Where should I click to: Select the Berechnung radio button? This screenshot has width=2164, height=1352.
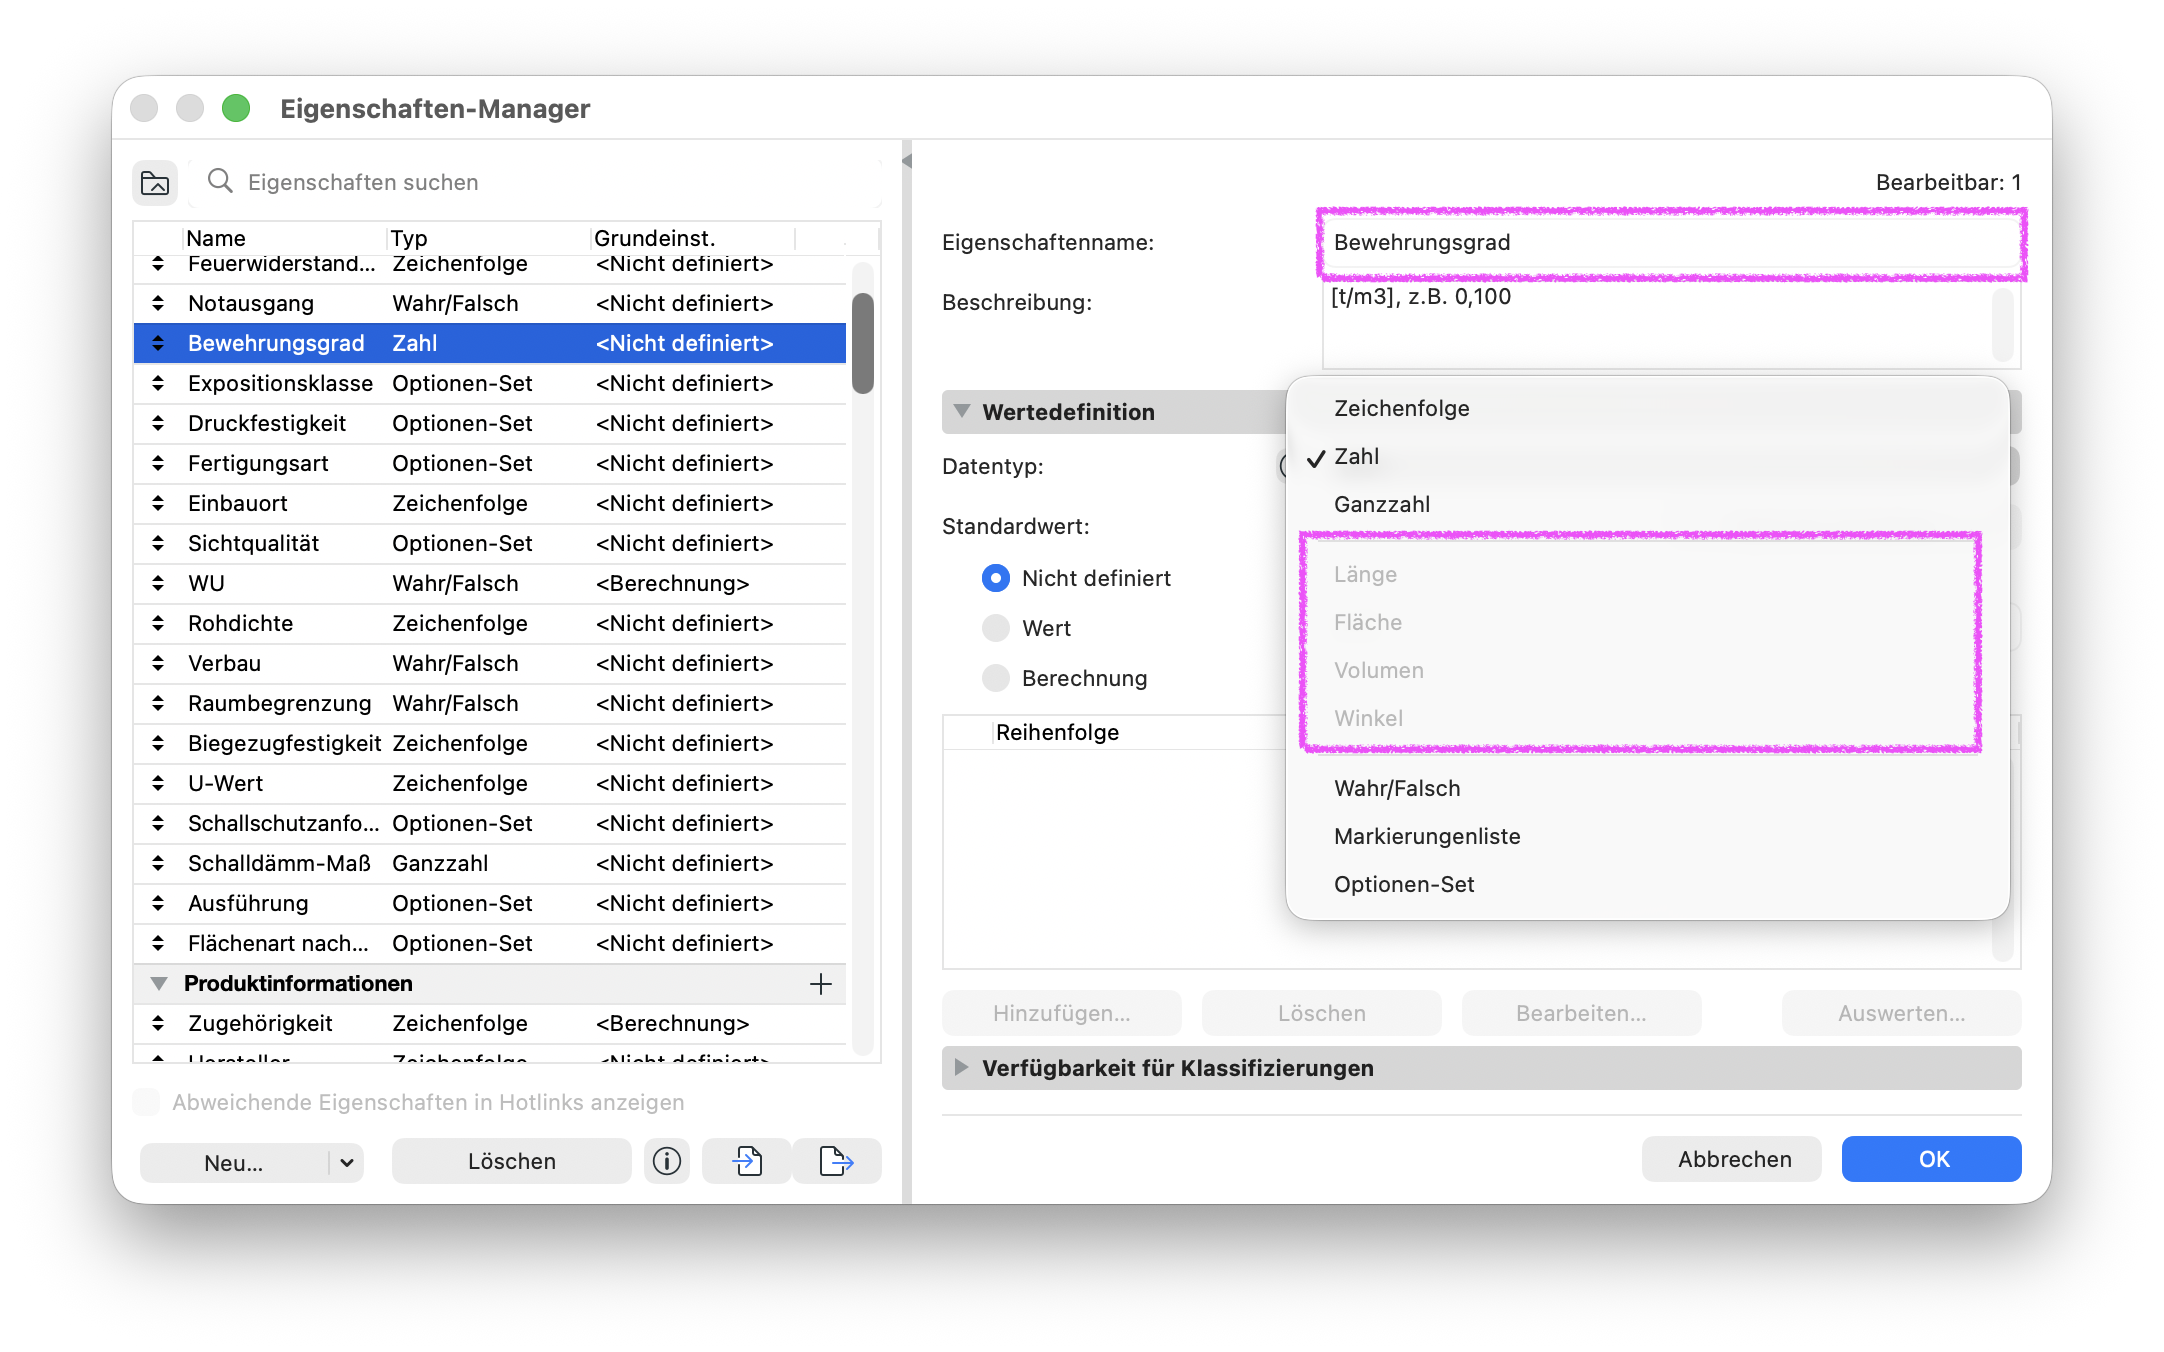click(996, 678)
